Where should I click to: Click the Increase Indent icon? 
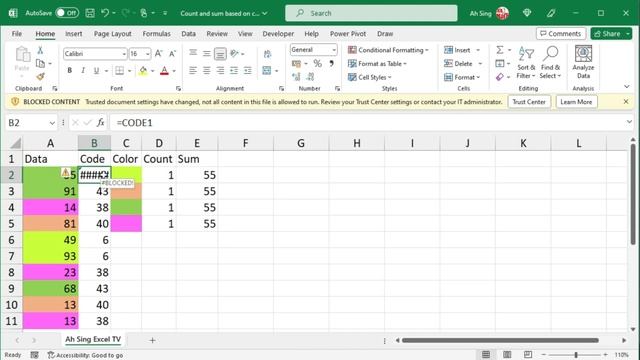pyautogui.click(x=247, y=71)
